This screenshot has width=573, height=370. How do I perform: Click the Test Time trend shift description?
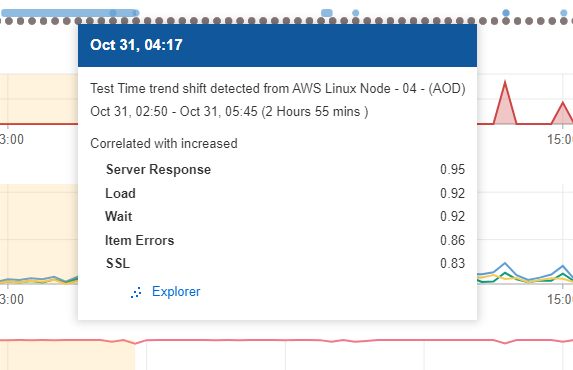278,88
